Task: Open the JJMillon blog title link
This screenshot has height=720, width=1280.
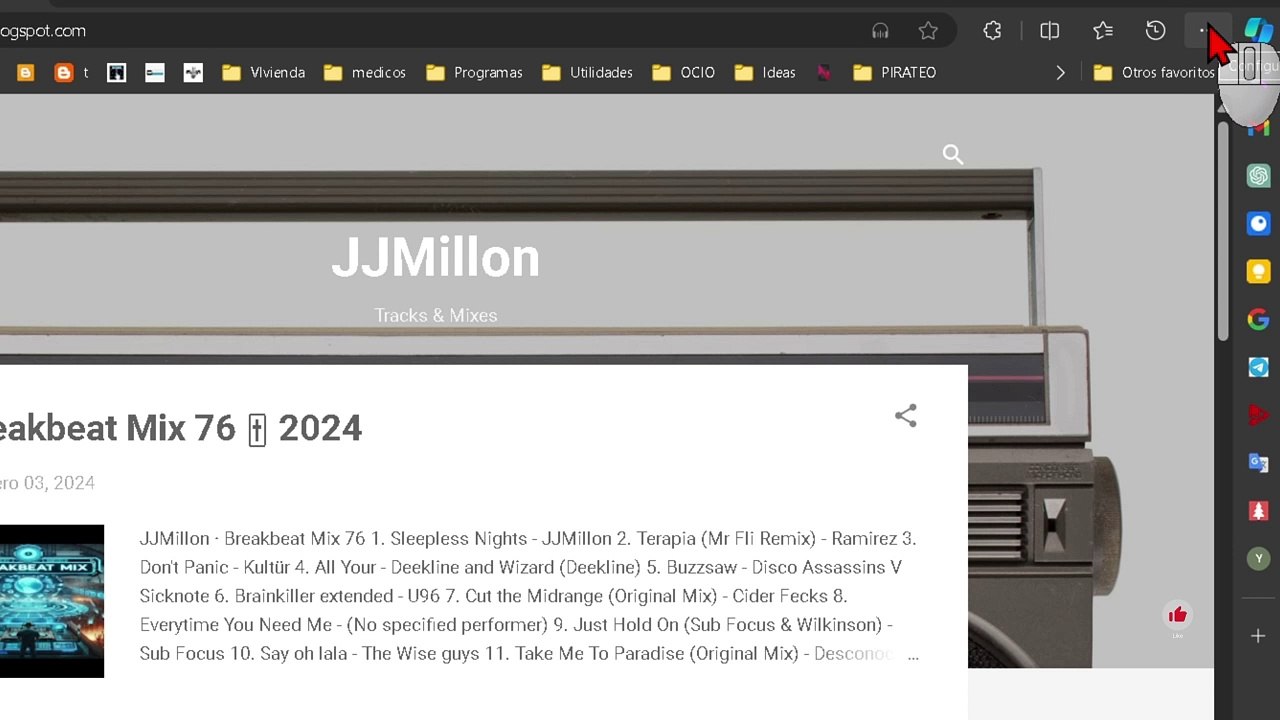Action: tap(436, 257)
